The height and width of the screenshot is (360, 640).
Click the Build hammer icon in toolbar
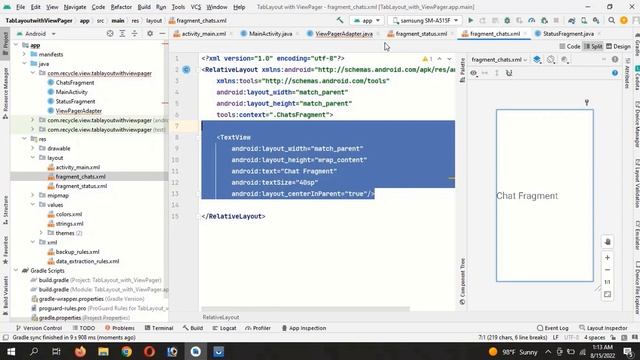coord(340,20)
